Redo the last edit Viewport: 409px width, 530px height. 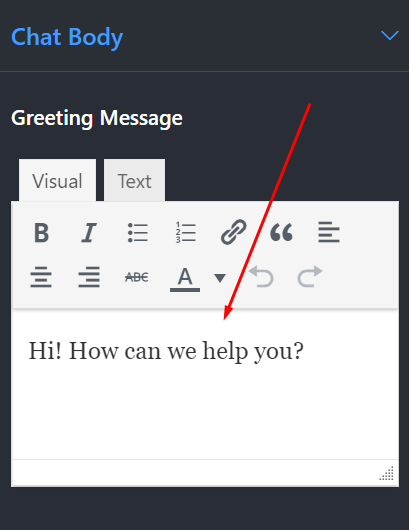(310, 276)
